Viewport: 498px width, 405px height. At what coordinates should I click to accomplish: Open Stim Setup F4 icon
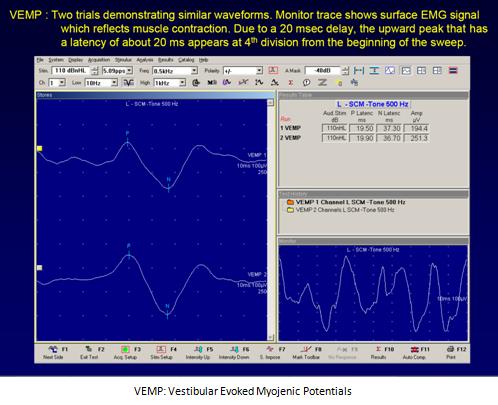click(161, 349)
